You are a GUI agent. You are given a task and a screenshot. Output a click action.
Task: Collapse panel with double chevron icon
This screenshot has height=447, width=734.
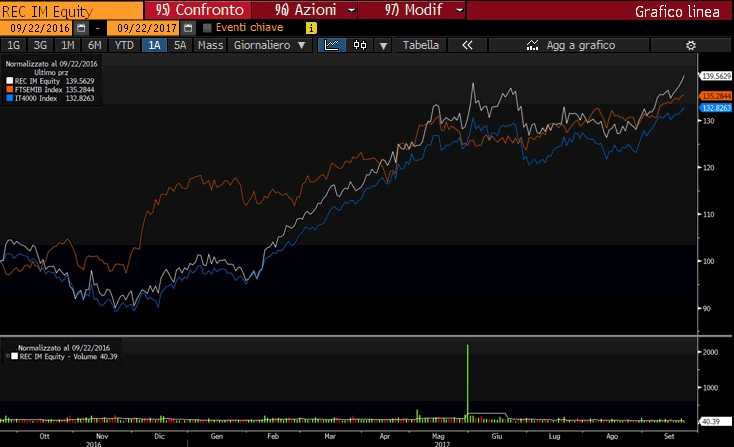point(467,45)
